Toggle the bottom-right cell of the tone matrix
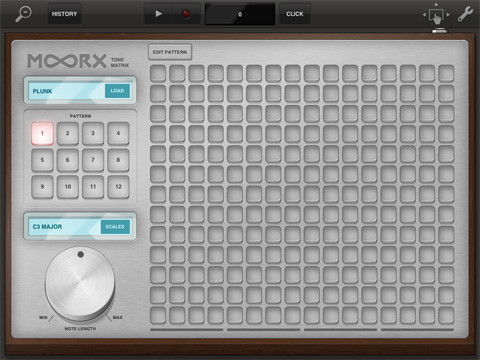This screenshot has width=480, height=360. 446,315
